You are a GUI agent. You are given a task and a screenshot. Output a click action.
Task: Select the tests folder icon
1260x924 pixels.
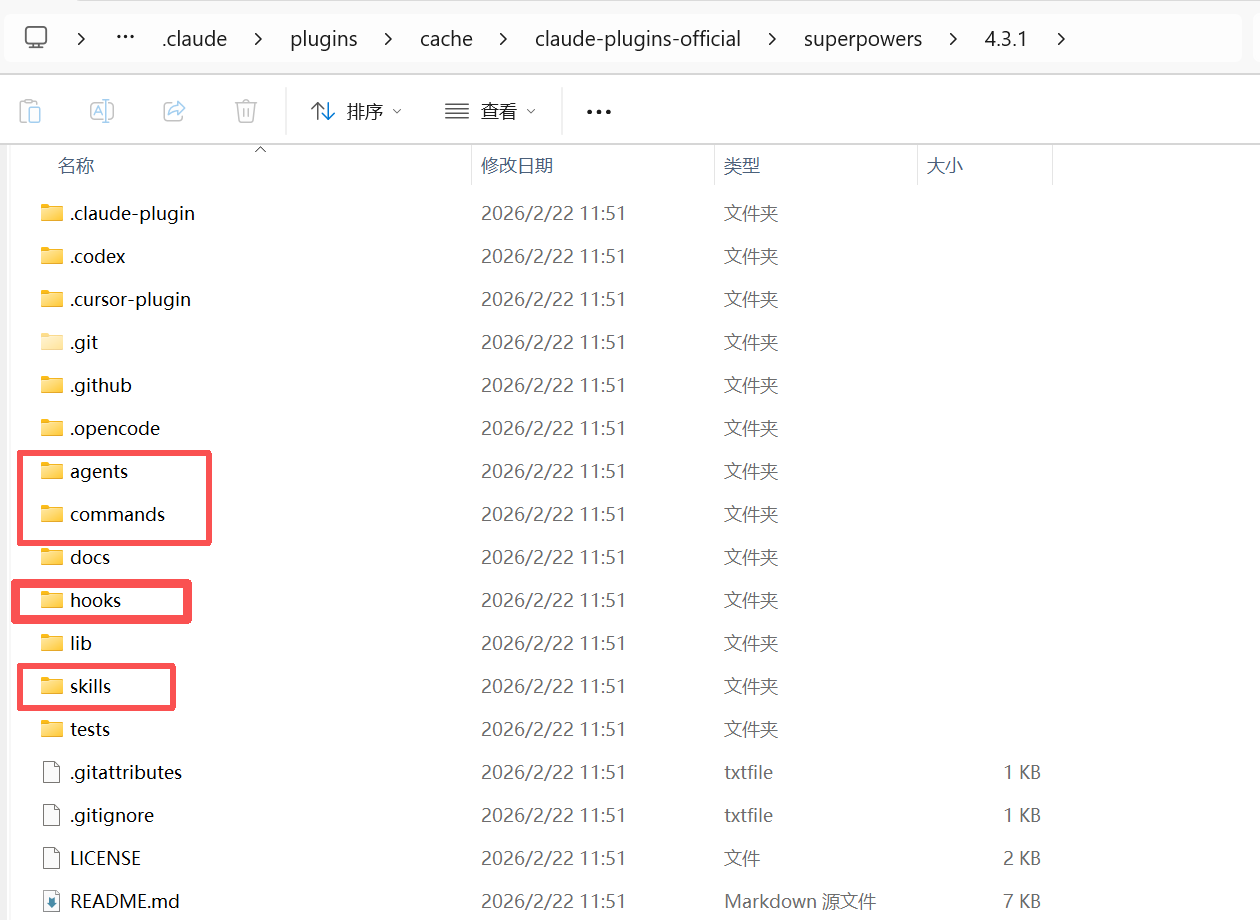(52, 729)
